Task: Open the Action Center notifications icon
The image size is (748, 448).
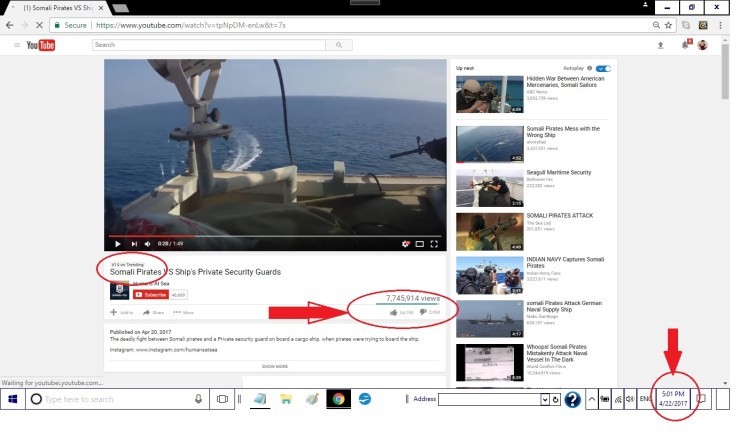Action: 701,399
